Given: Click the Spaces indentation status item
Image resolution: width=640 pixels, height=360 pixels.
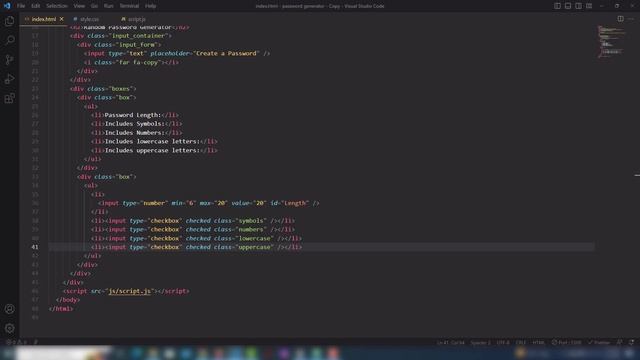Looking at the screenshot, I should click(480, 342).
